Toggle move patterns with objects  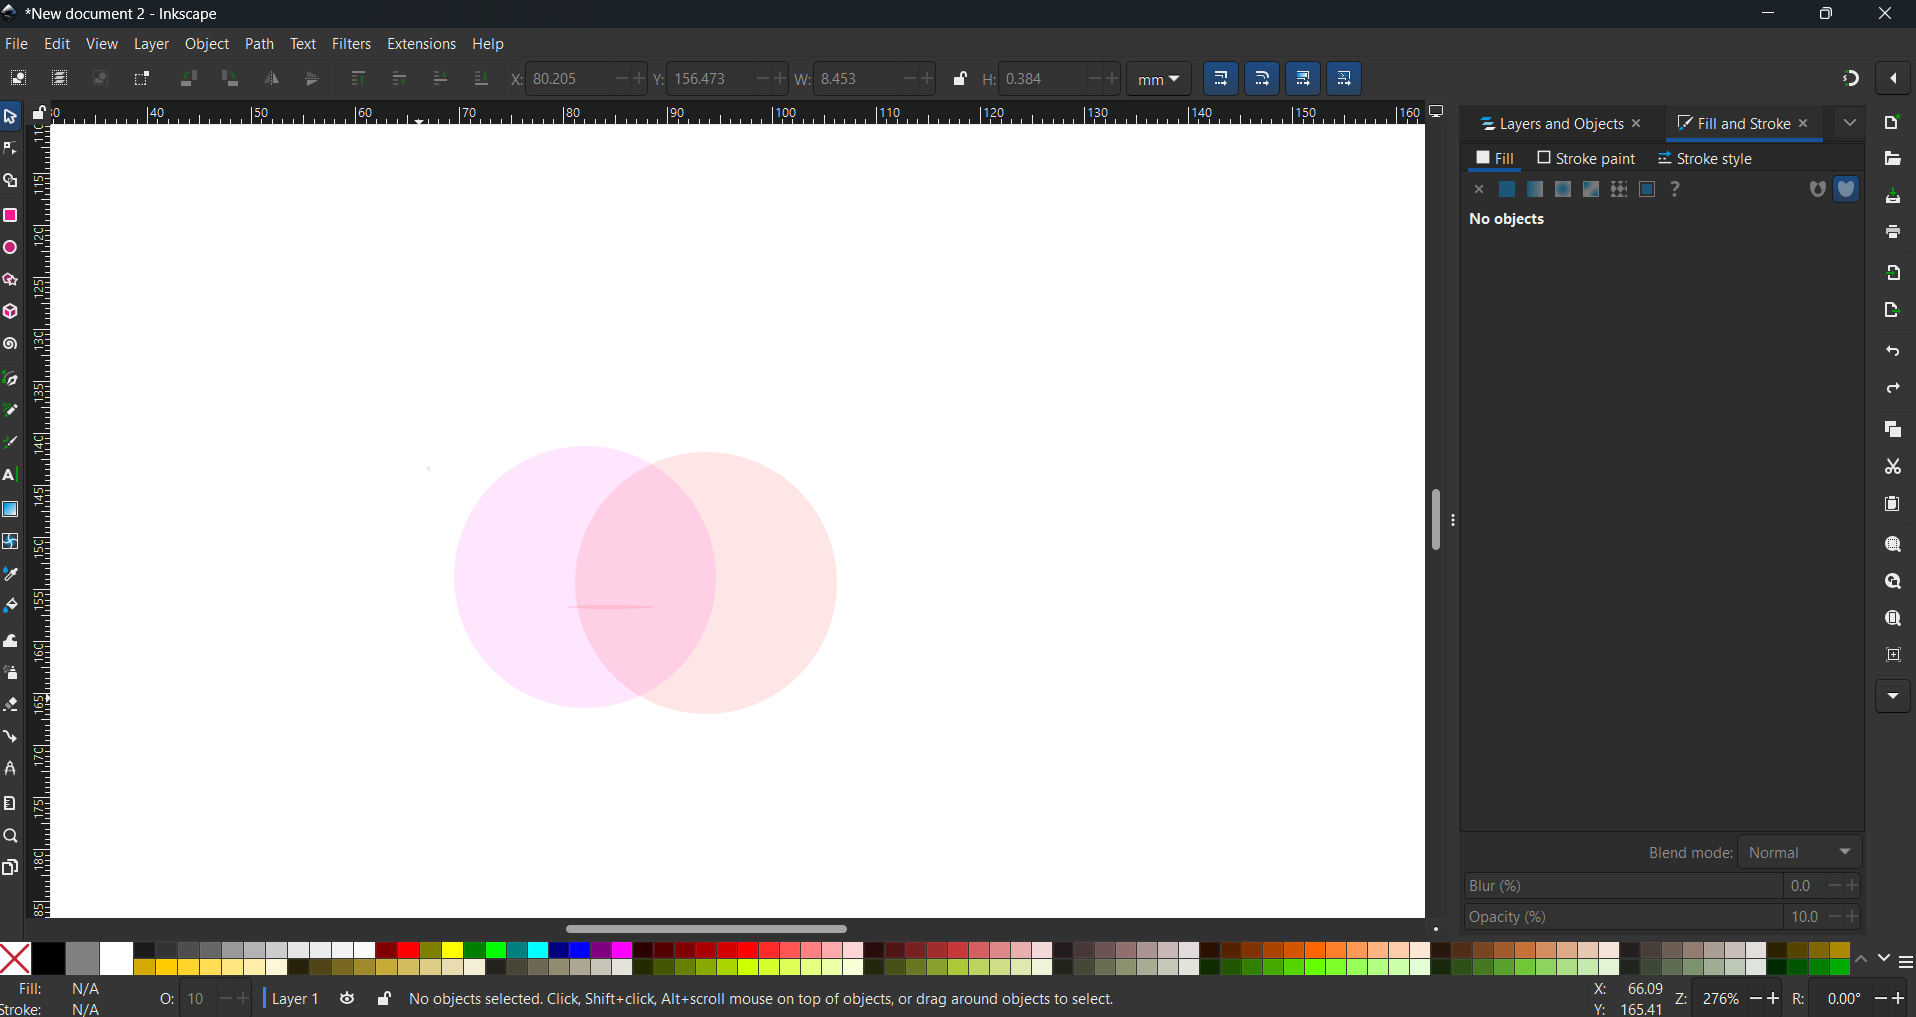coord(1344,78)
